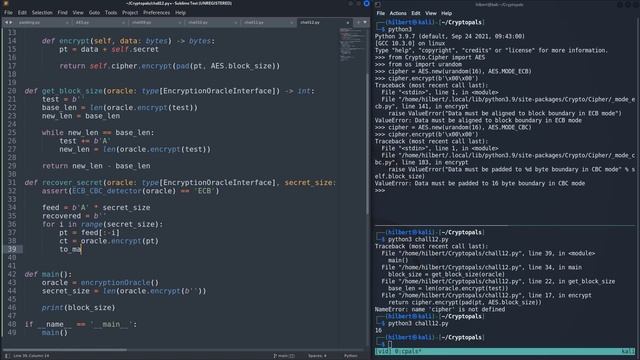640x360 pixels.
Task: Open Sublime Text File menu
Action: 8,13
